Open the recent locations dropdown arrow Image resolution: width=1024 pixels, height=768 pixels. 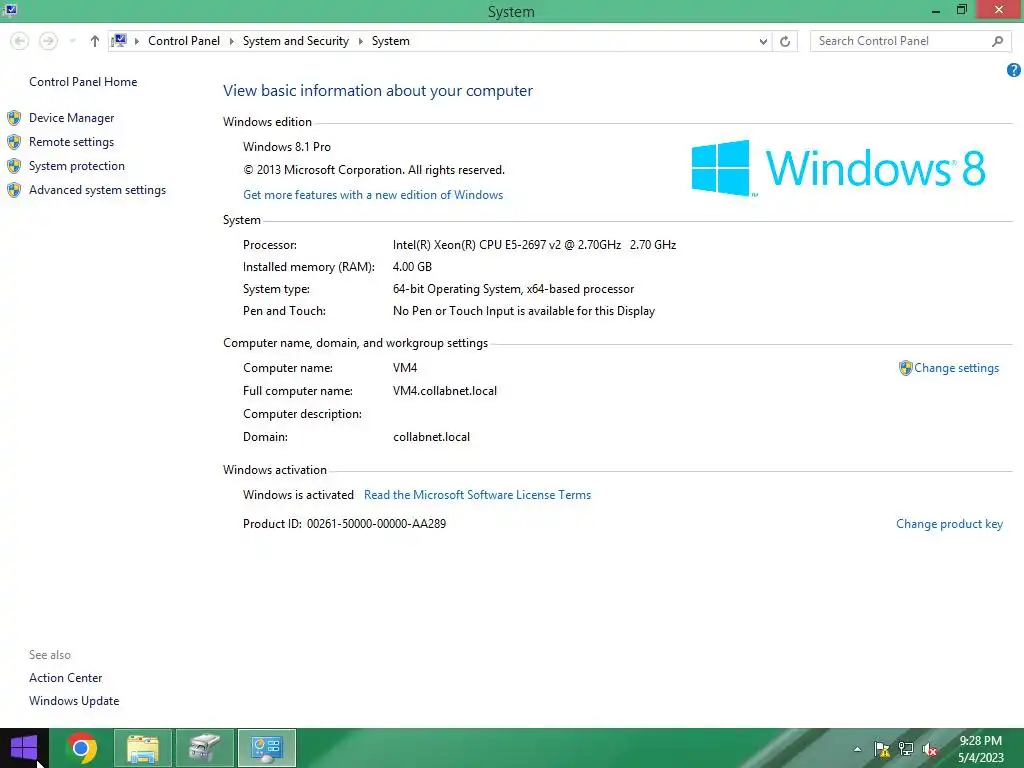coord(72,41)
